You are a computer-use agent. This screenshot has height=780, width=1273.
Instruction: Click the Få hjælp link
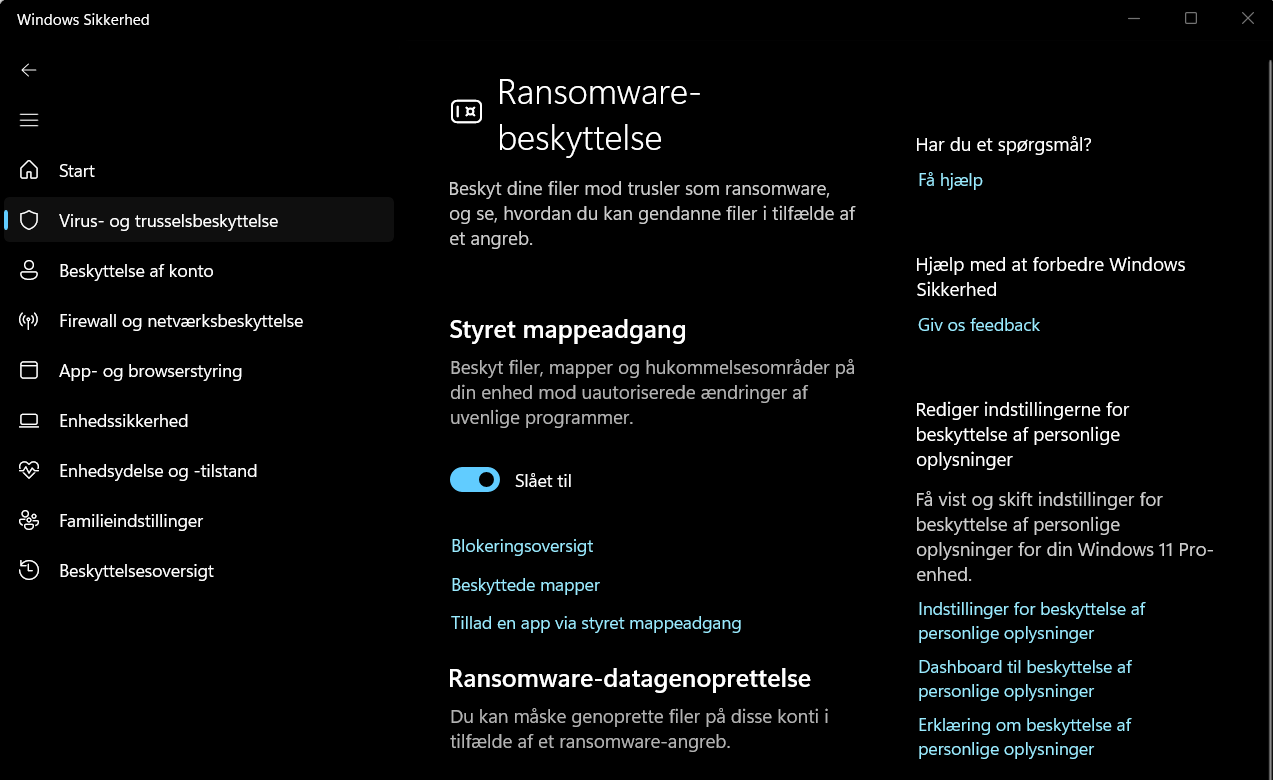tap(950, 180)
